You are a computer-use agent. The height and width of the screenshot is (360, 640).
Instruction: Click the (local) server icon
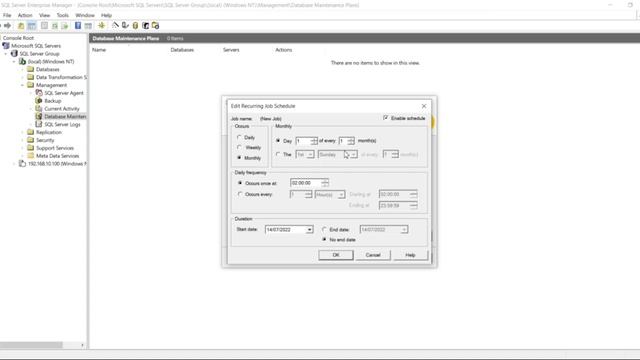pyautogui.click(x=22, y=61)
